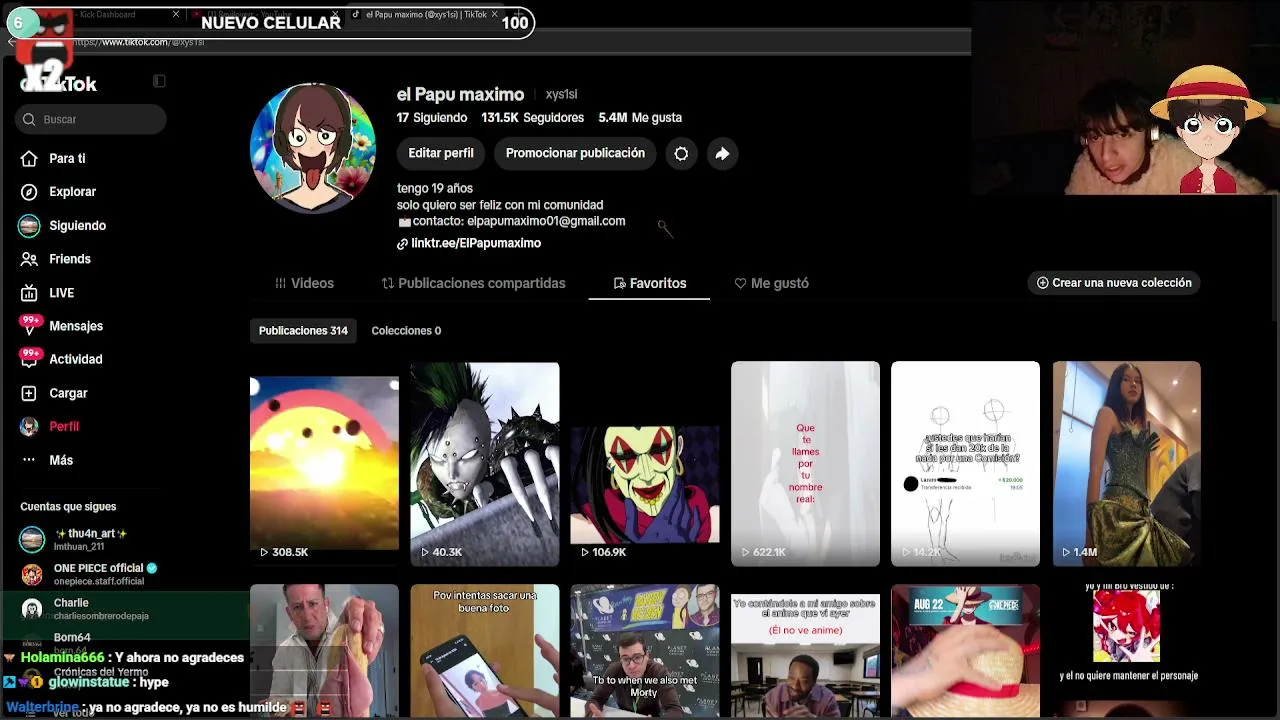Open 'Yo contándole a mi amigo' anime video
Image resolution: width=1280 pixels, height=720 pixels.
pyautogui.click(x=805, y=650)
